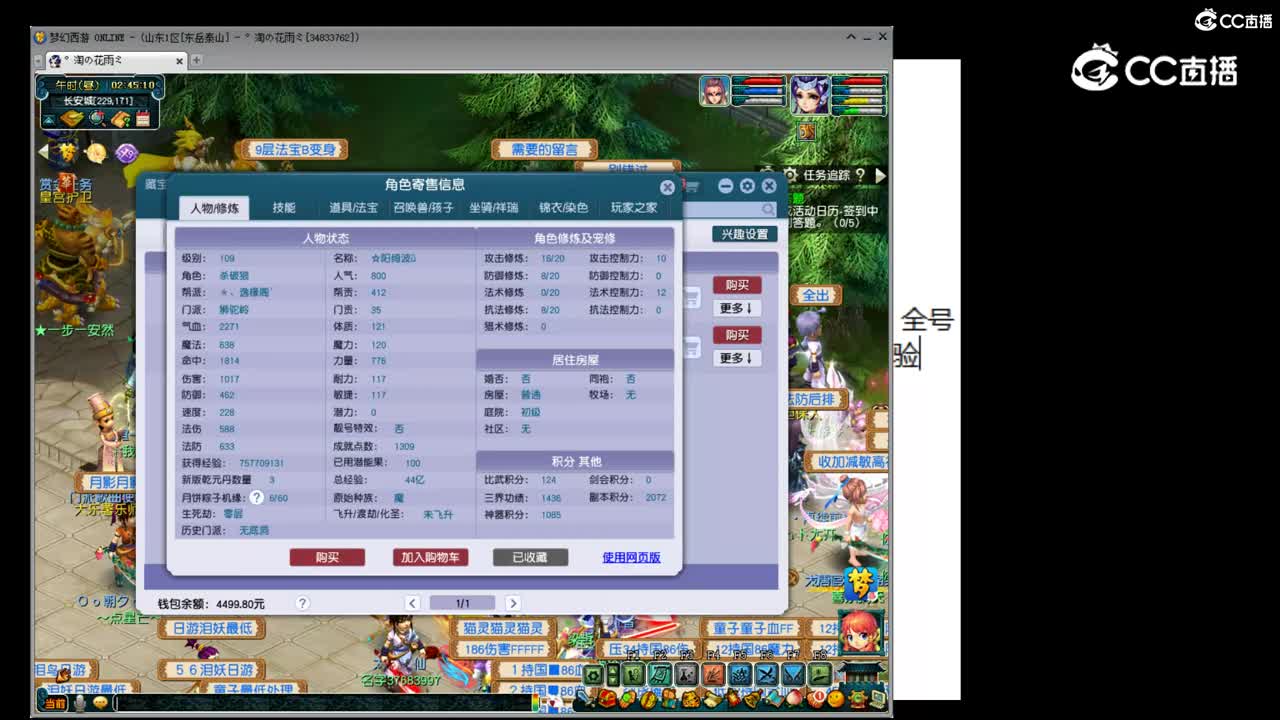The width and height of the screenshot is (1280, 720).
Task: Expand the second 更多↓ dropdown
Action: [737, 358]
